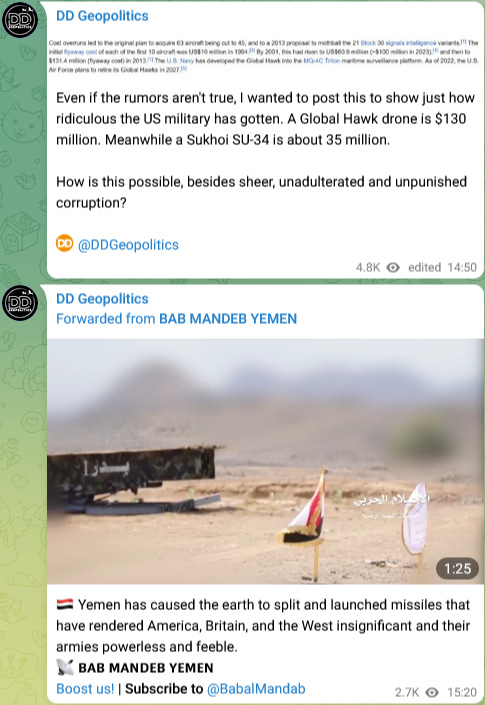Open DD Geopolitics avatar on forwarded post
This screenshot has width=485, height=705.
point(20,302)
